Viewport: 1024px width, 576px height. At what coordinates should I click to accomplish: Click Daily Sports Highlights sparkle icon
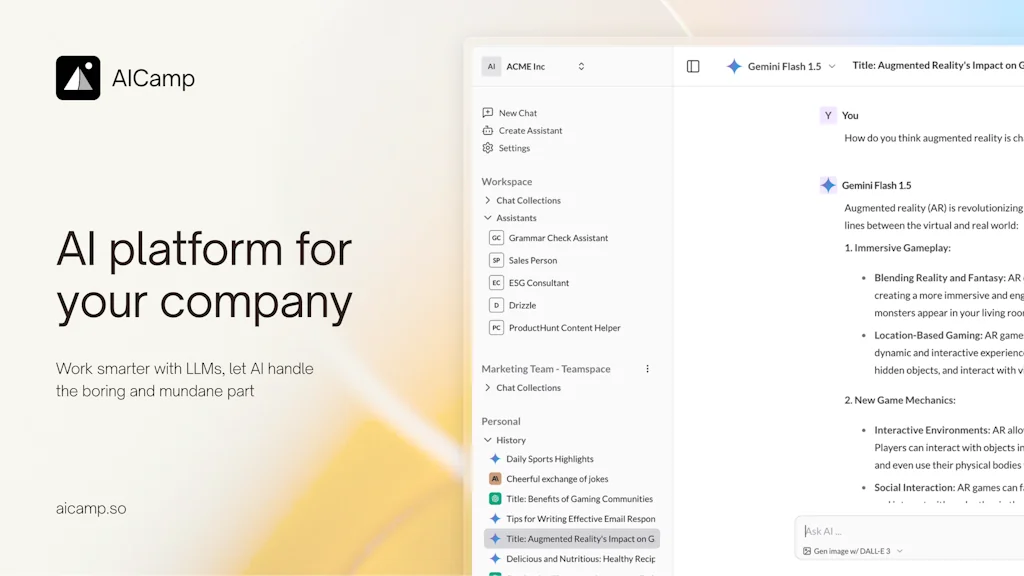tap(495, 458)
